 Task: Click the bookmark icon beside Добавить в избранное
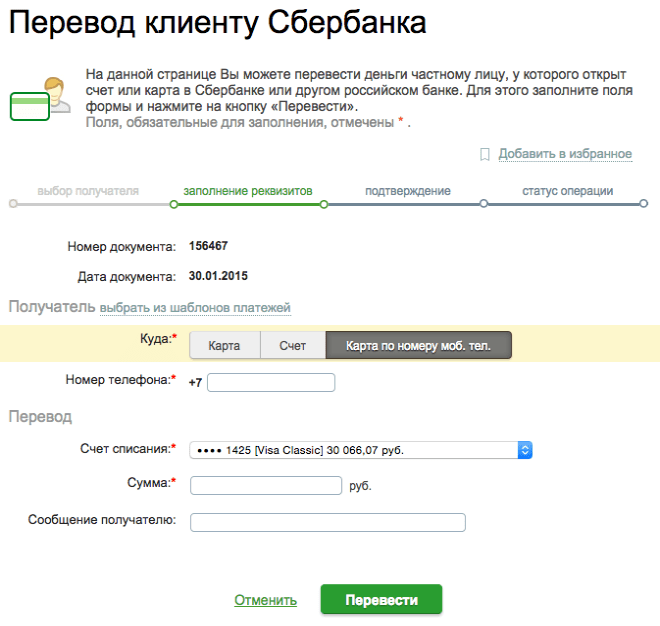[x=484, y=155]
